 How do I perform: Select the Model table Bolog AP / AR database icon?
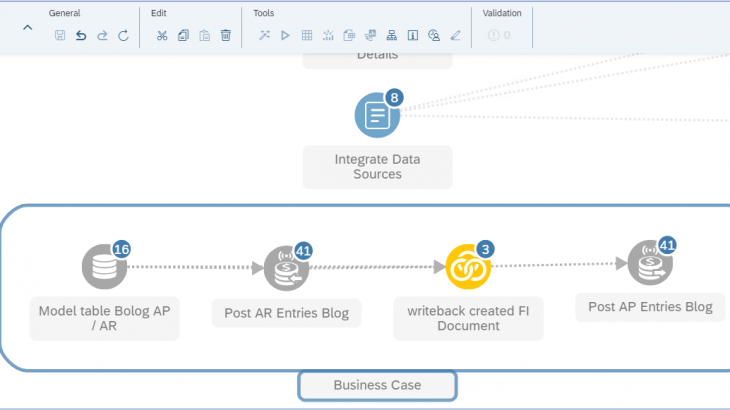(x=104, y=267)
